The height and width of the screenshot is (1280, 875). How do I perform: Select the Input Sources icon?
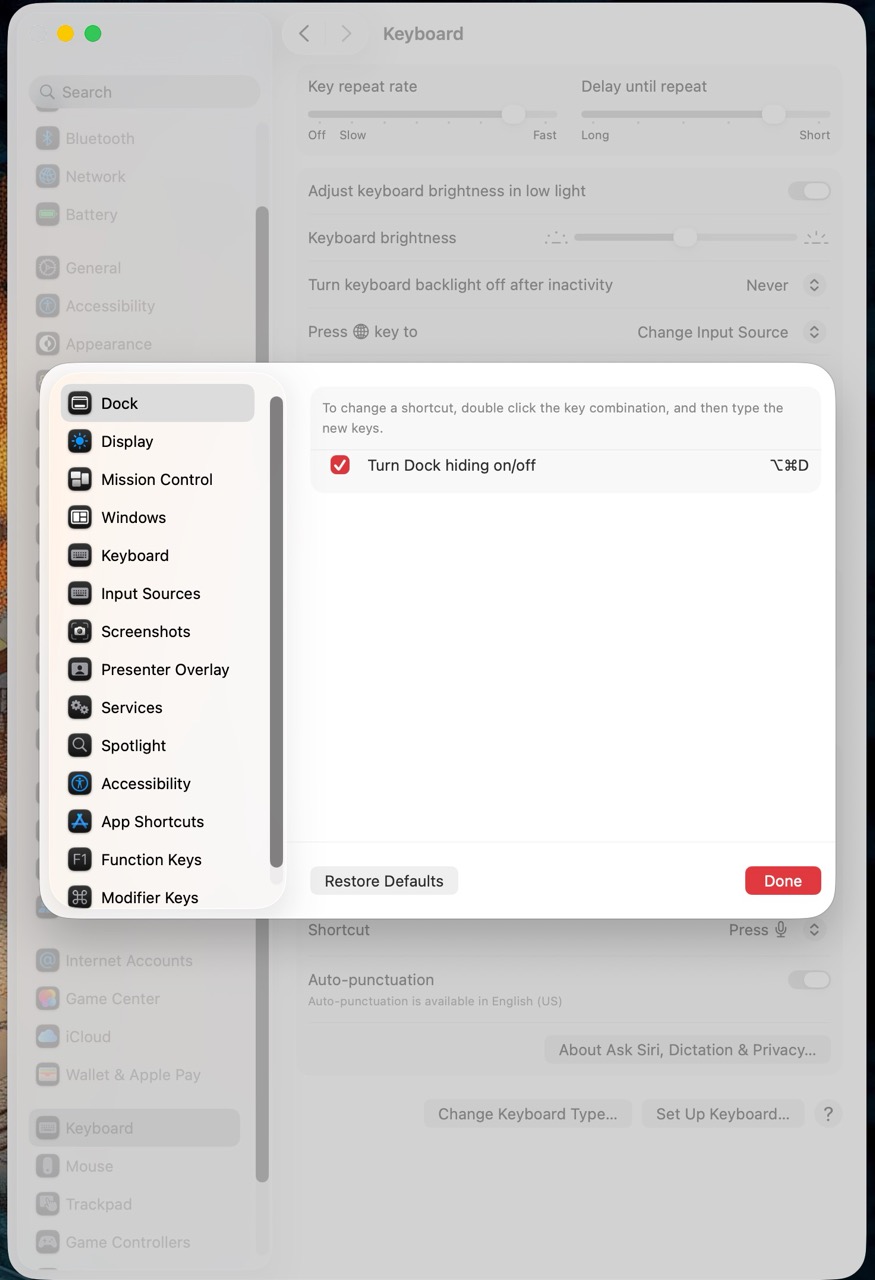[80, 593]
